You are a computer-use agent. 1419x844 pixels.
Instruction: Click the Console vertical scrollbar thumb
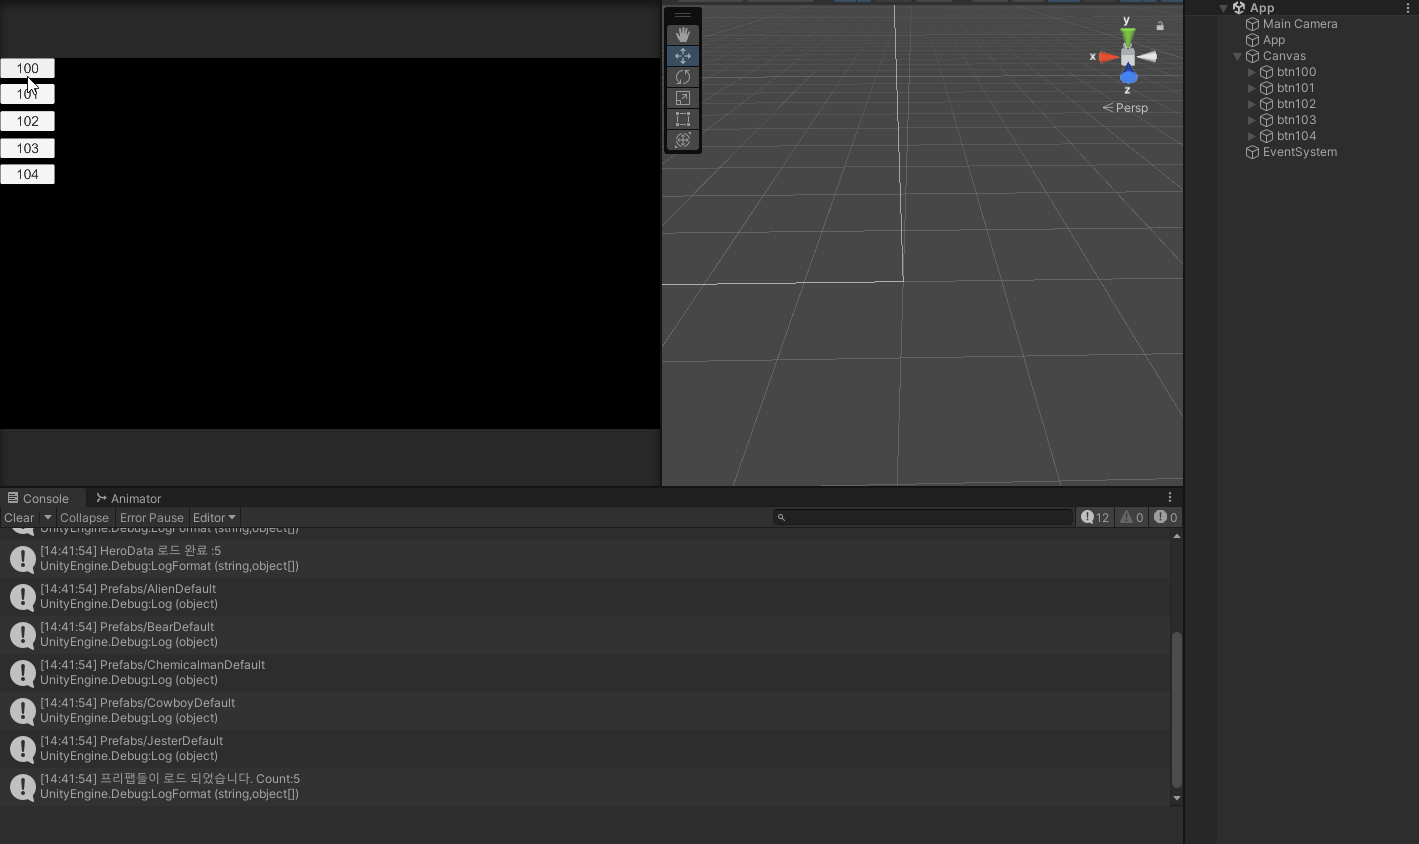[x=1176, y=710]
